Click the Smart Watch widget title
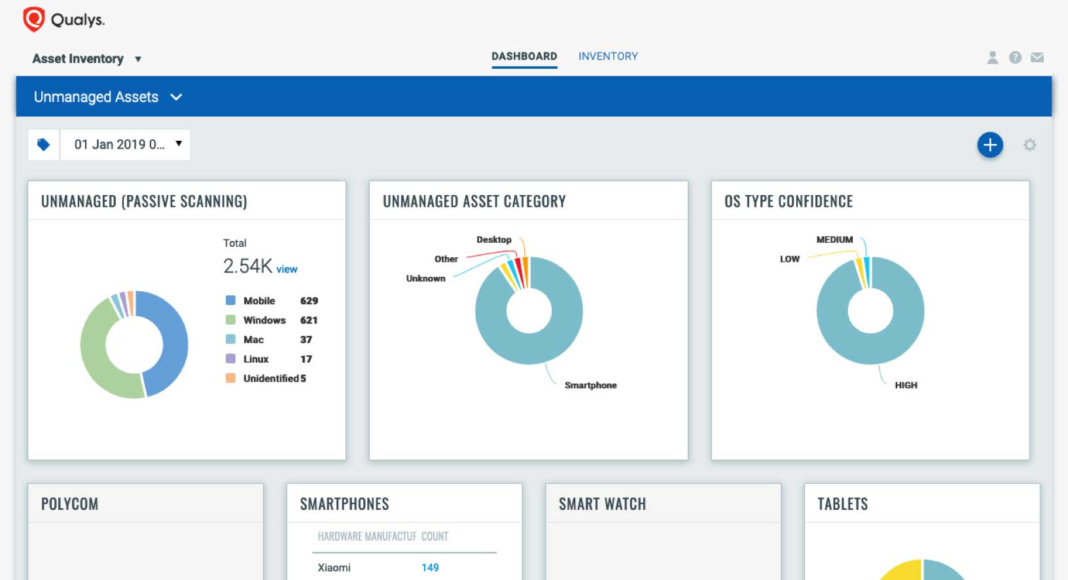The image size is (1068, 580). [602, 504]
